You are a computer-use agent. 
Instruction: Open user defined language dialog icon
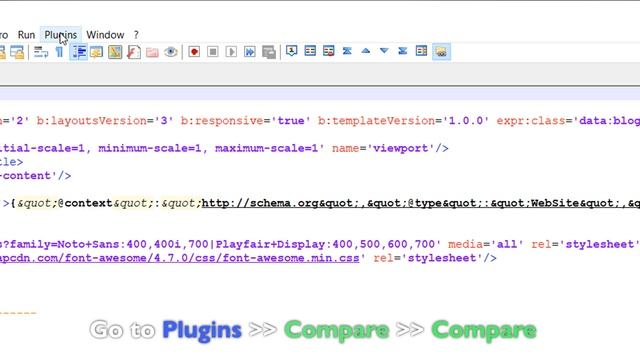(x=96, y=52)
